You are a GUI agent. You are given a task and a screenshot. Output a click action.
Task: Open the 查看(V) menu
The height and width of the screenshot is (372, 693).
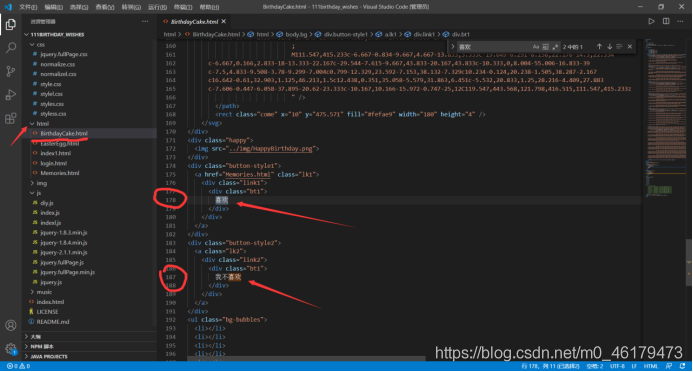point(105,7)
